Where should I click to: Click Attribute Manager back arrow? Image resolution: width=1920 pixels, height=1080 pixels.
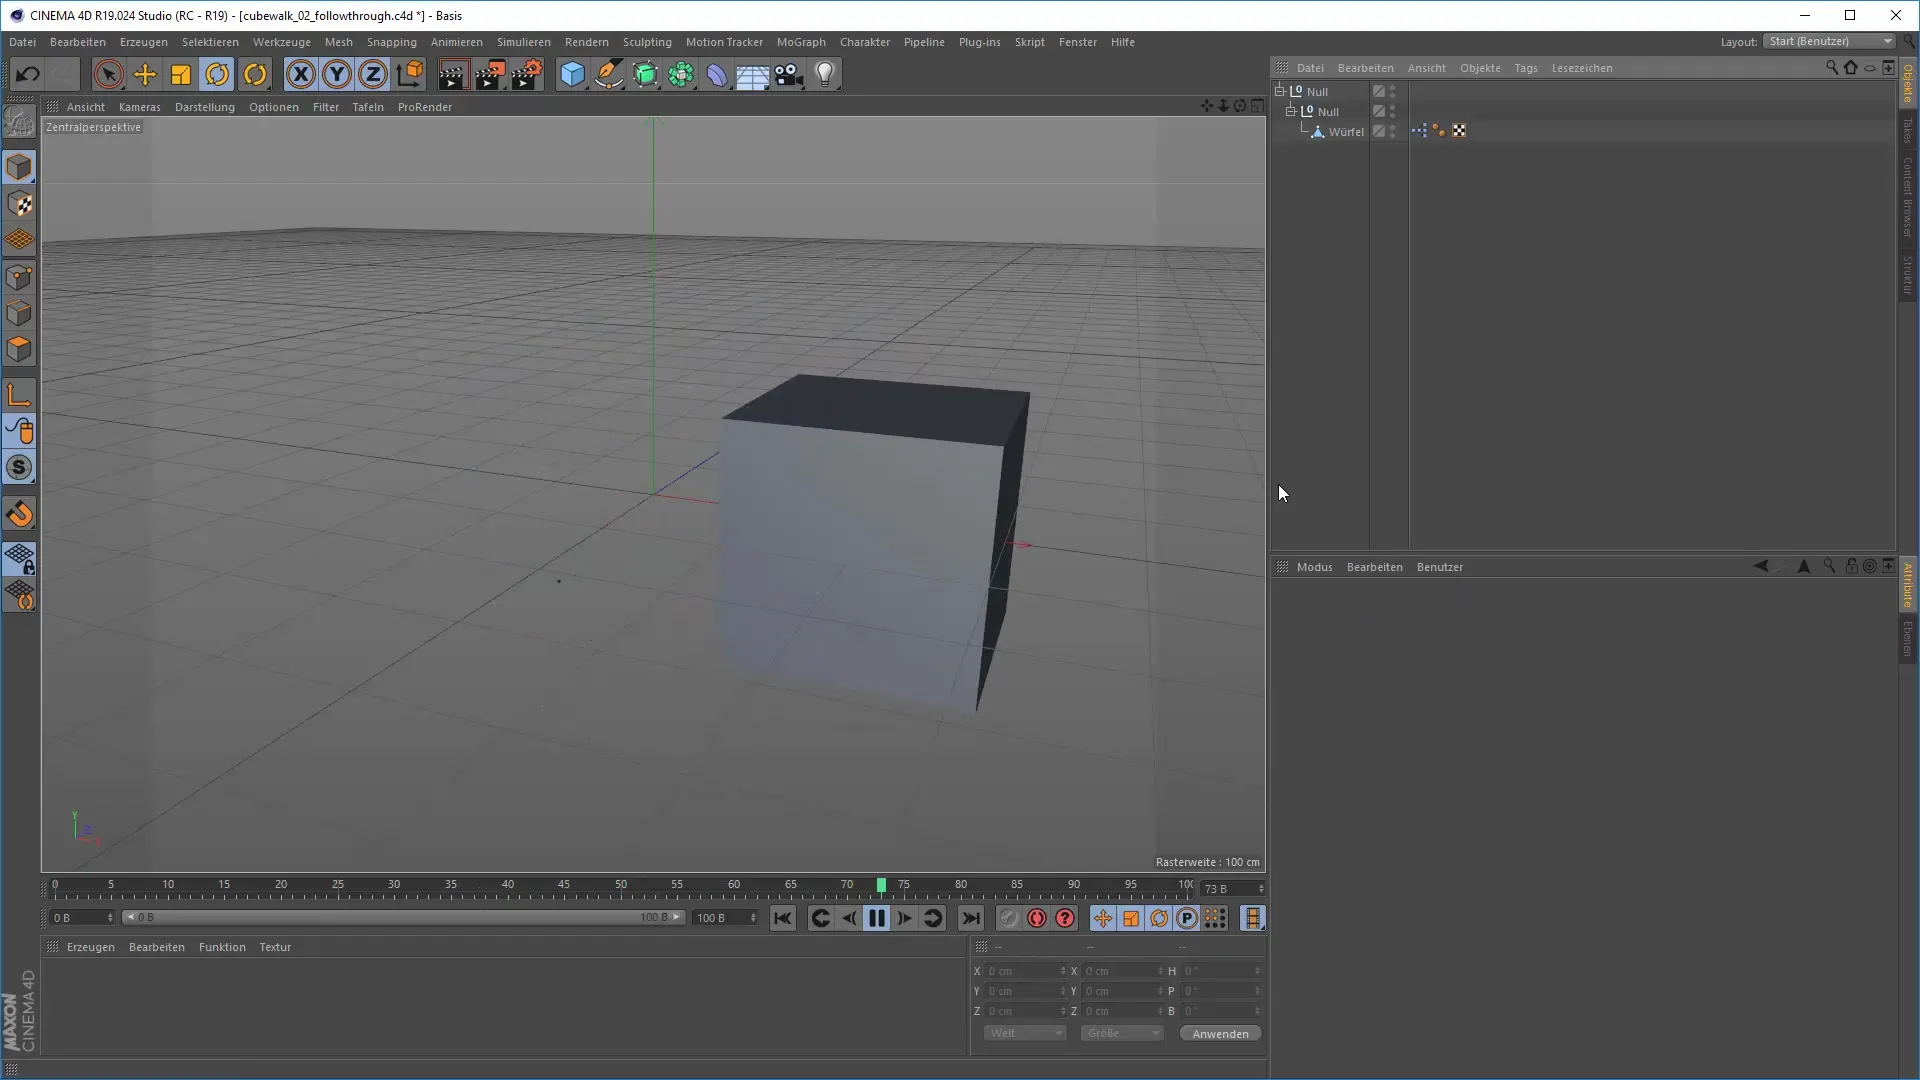point(1760,566)
